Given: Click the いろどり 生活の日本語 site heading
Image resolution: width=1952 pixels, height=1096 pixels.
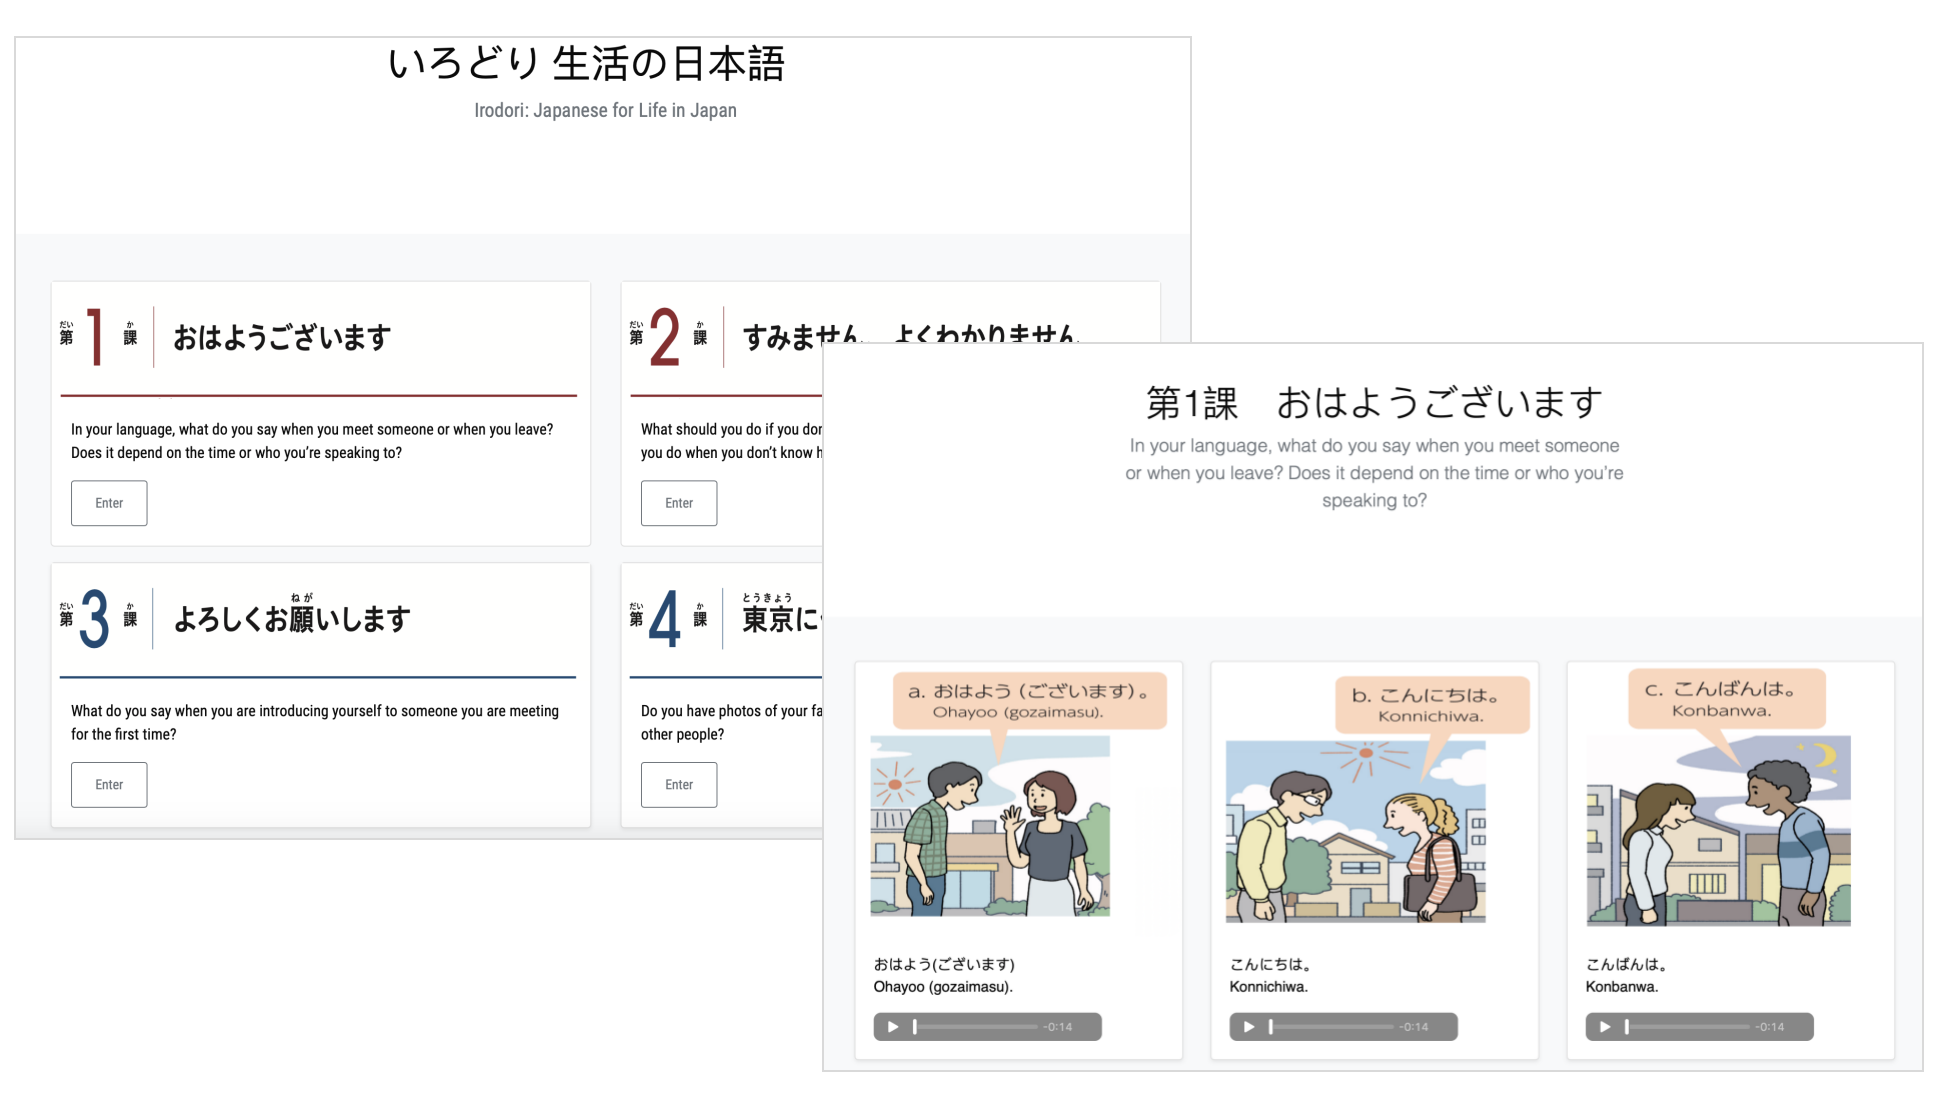Looking at the screenshot, I should click(586, 64).
